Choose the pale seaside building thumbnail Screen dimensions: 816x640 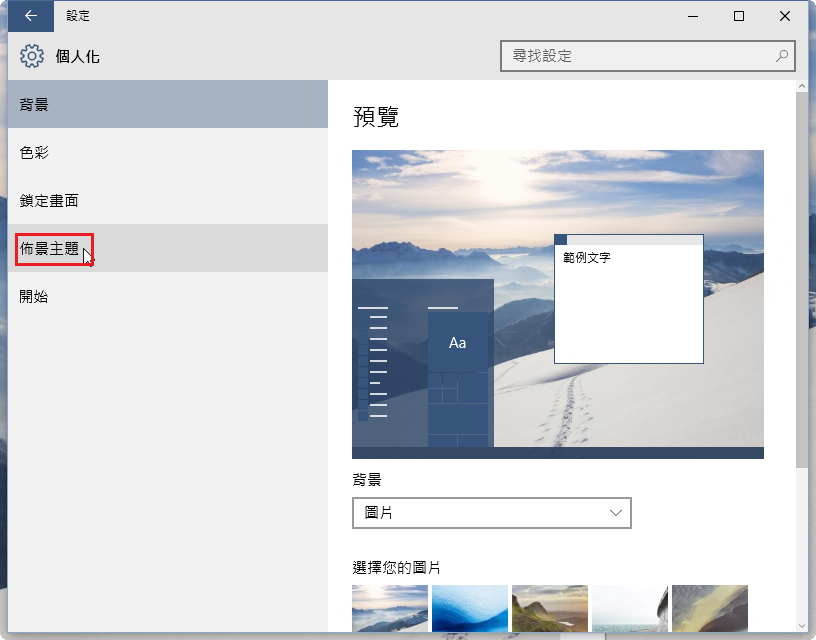[x=630, y=608]
